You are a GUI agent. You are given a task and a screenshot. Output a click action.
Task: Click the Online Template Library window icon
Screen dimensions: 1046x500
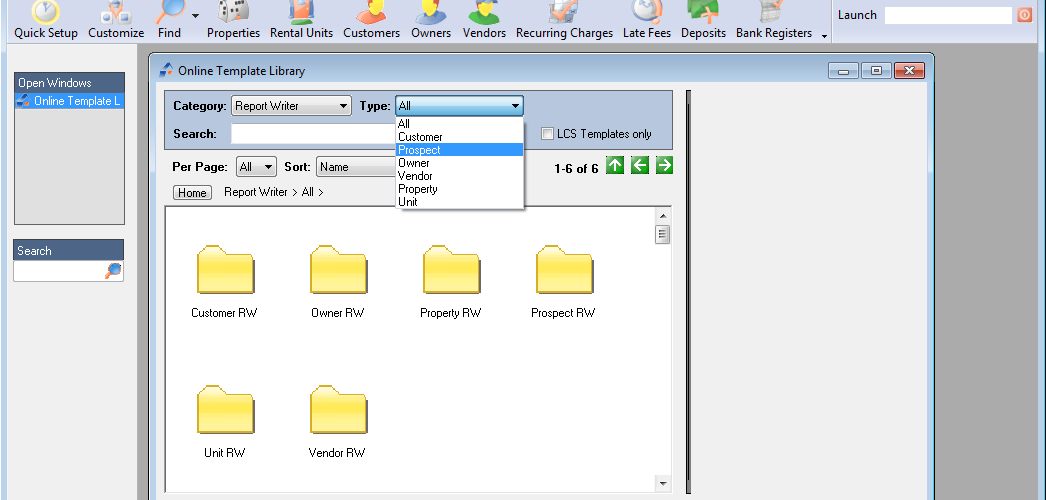point(166,70)
